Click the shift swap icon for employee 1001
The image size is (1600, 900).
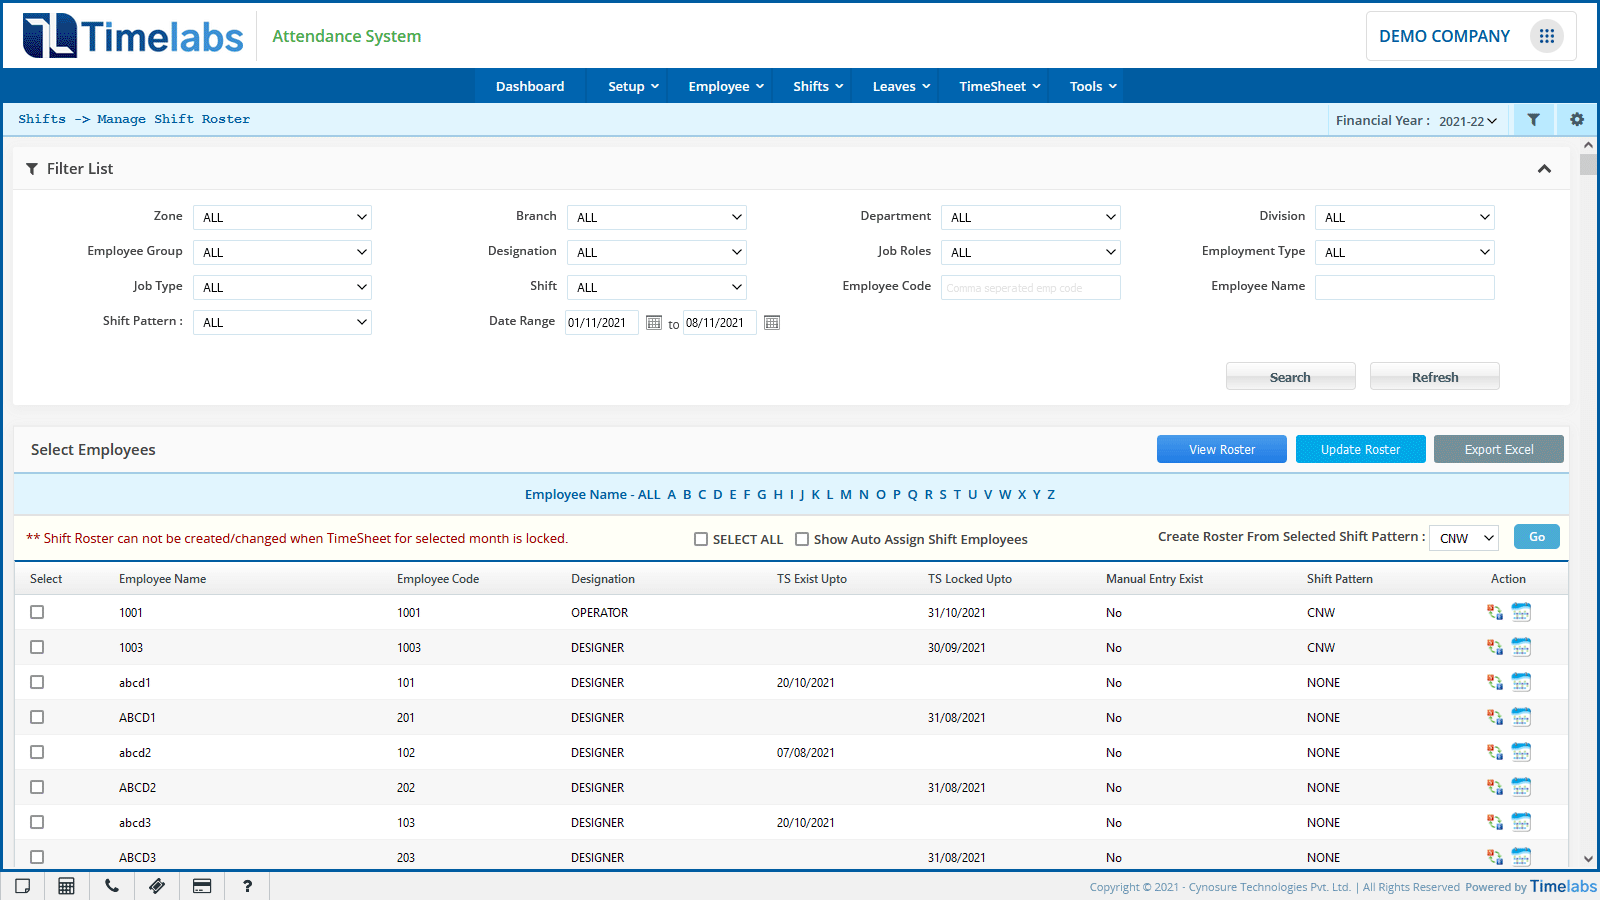pos(1495,612)
